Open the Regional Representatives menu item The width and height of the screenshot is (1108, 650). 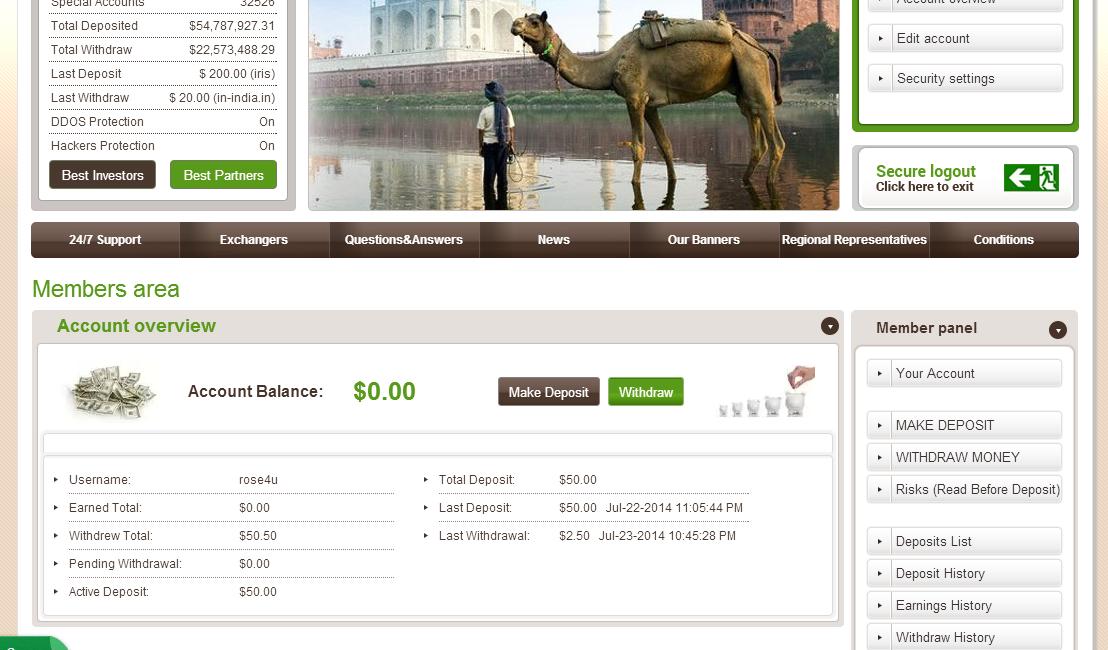click(854, 240)
